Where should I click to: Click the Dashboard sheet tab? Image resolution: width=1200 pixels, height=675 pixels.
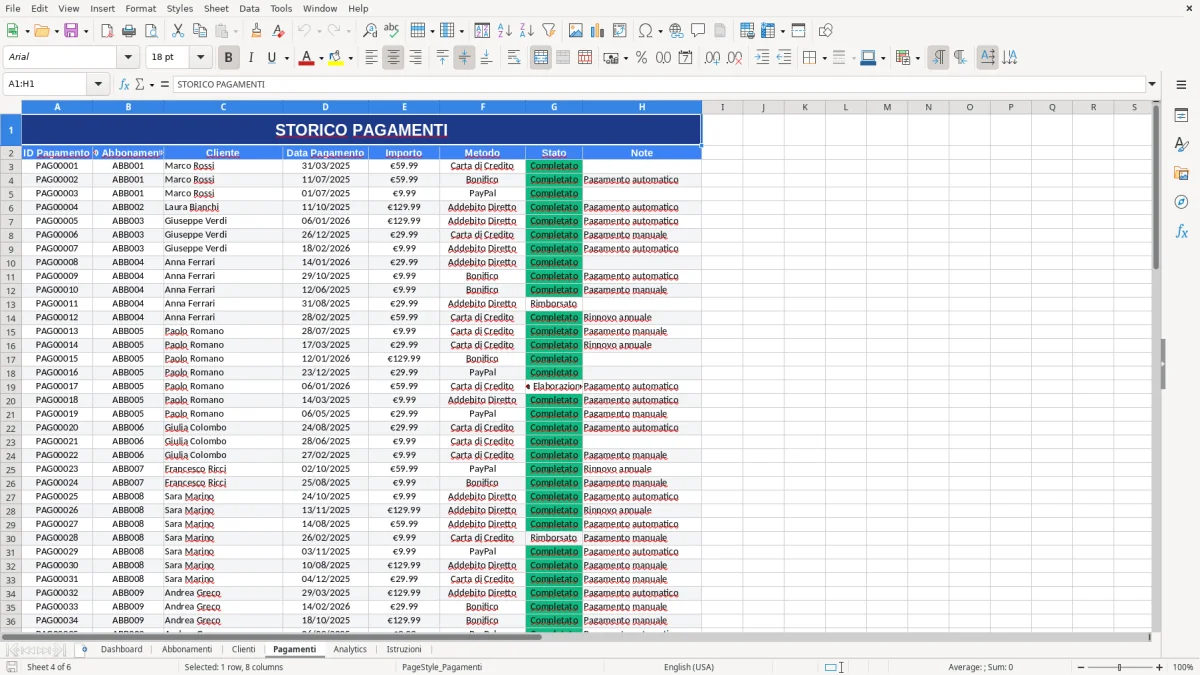click(x=121, y=649)
